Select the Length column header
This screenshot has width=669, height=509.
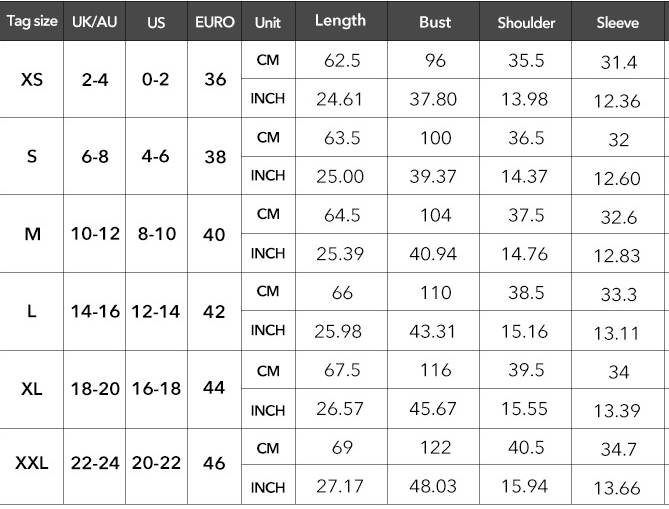tap(340, 21)
